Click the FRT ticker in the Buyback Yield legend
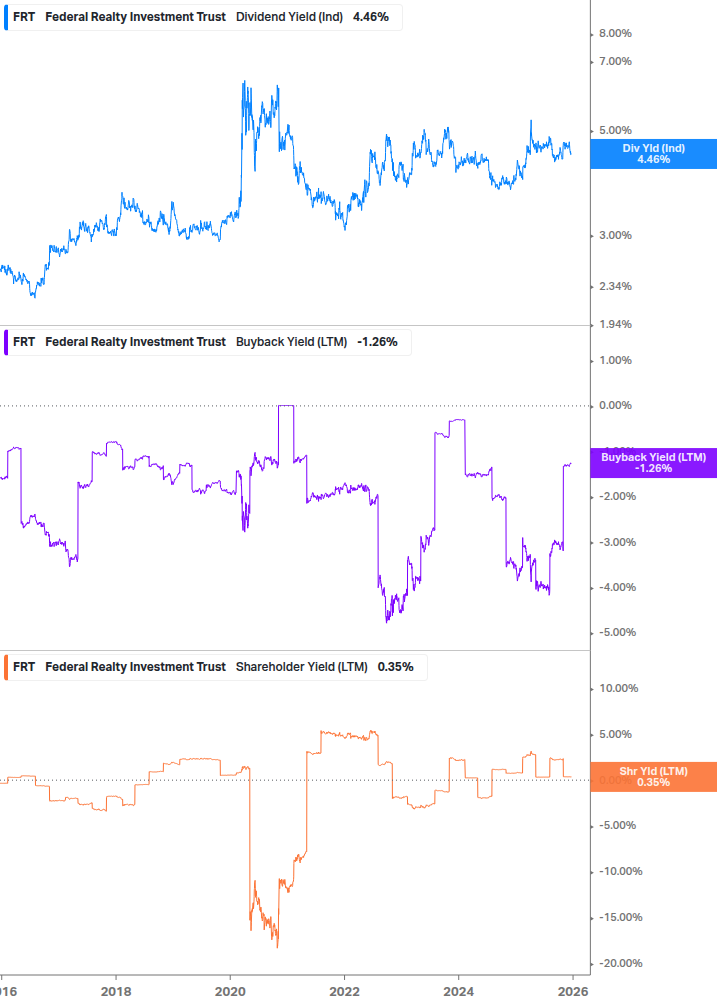The image size is (717, 1005). [x=24, y=342]
